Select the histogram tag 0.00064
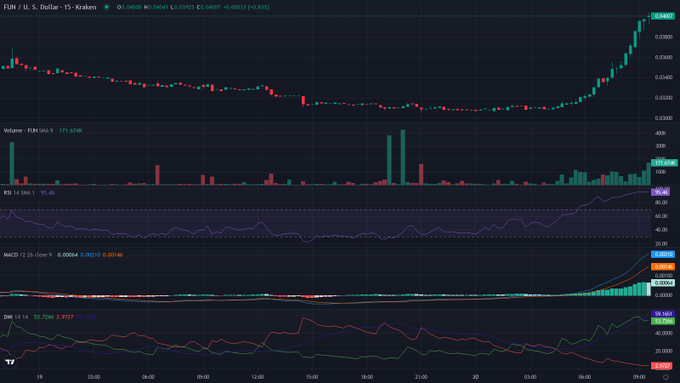 [663, 283]
